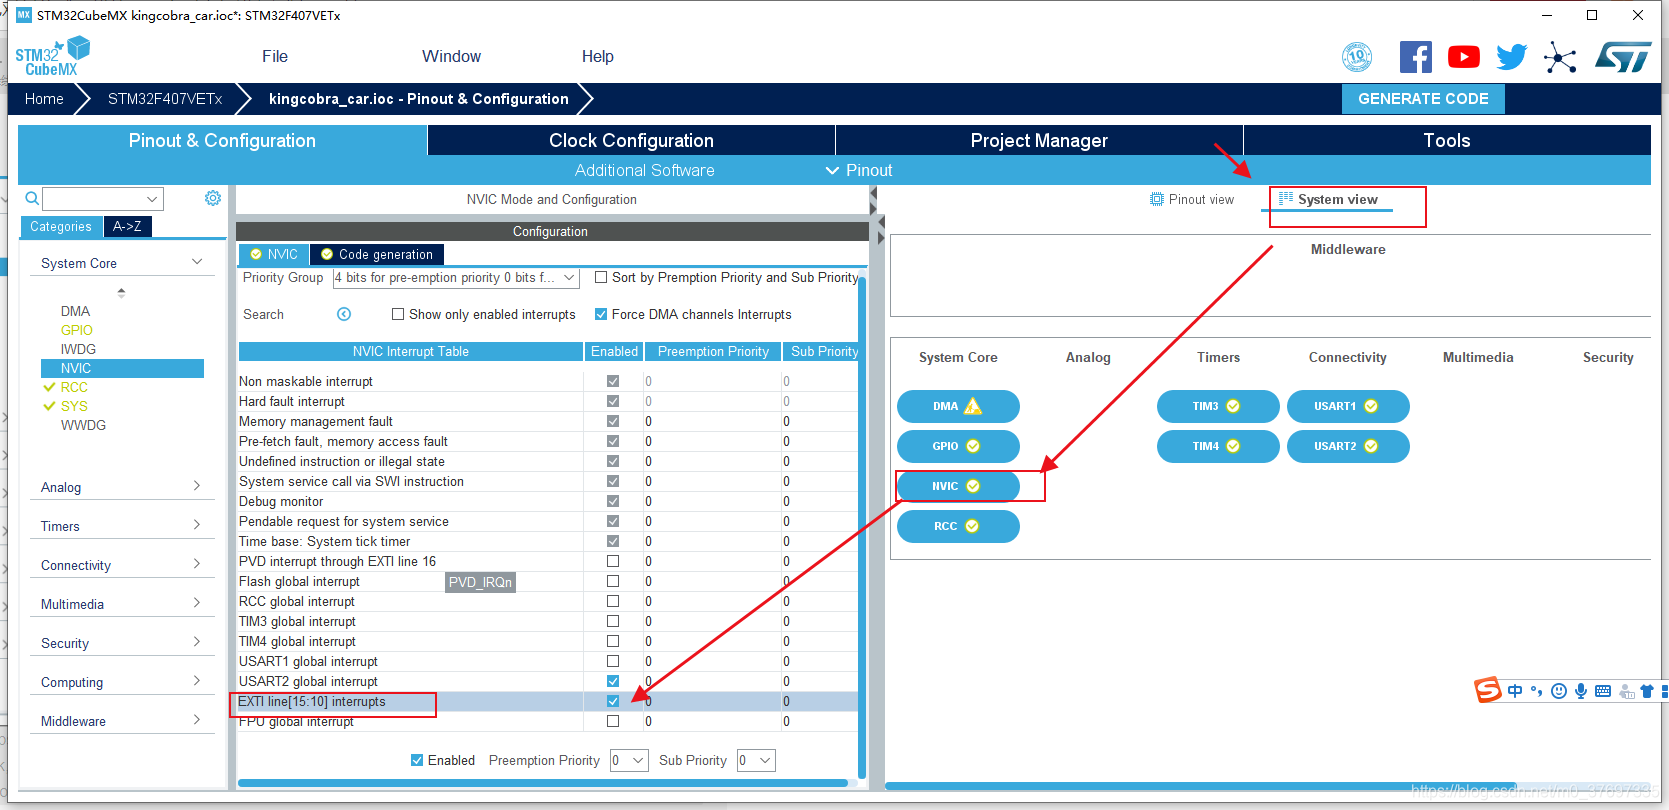Image resolution: width=1669 pixels, height=810 pixels.
Task: Expand the Middleware category
Action: click(x=122, y=721)
